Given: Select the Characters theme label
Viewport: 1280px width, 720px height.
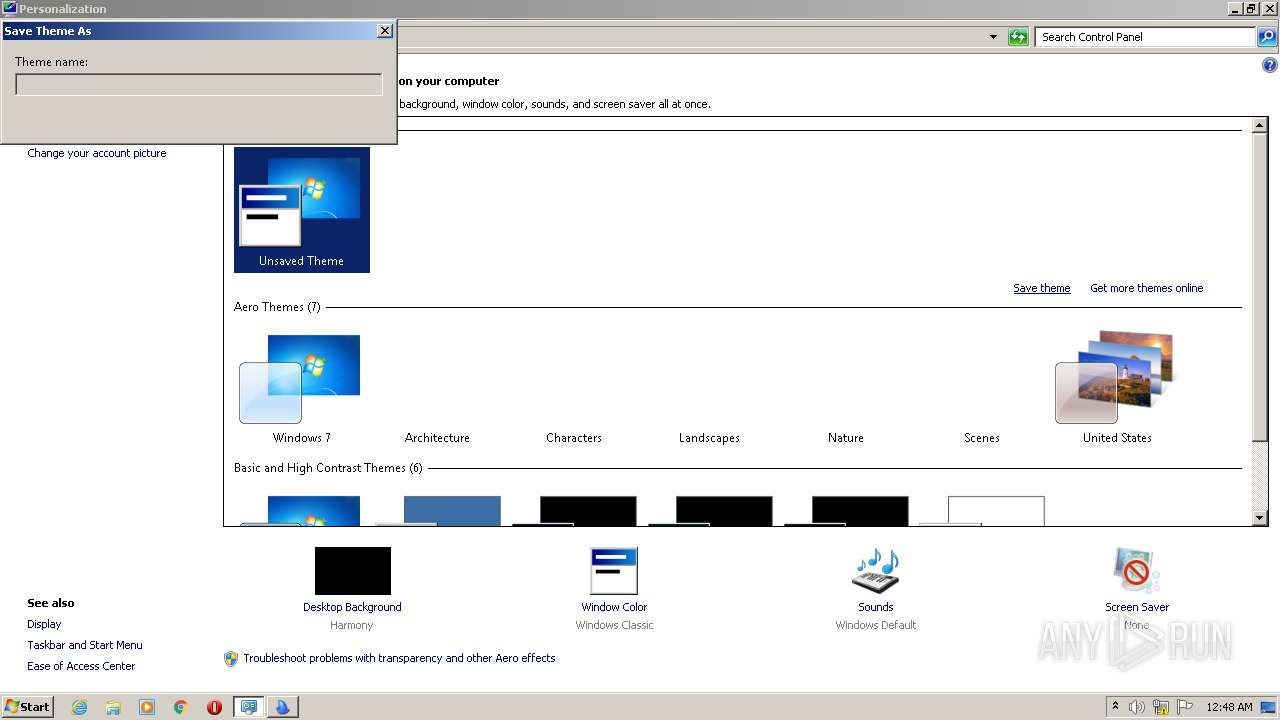Looking at the screenshot, I should (x=574, y=438).
